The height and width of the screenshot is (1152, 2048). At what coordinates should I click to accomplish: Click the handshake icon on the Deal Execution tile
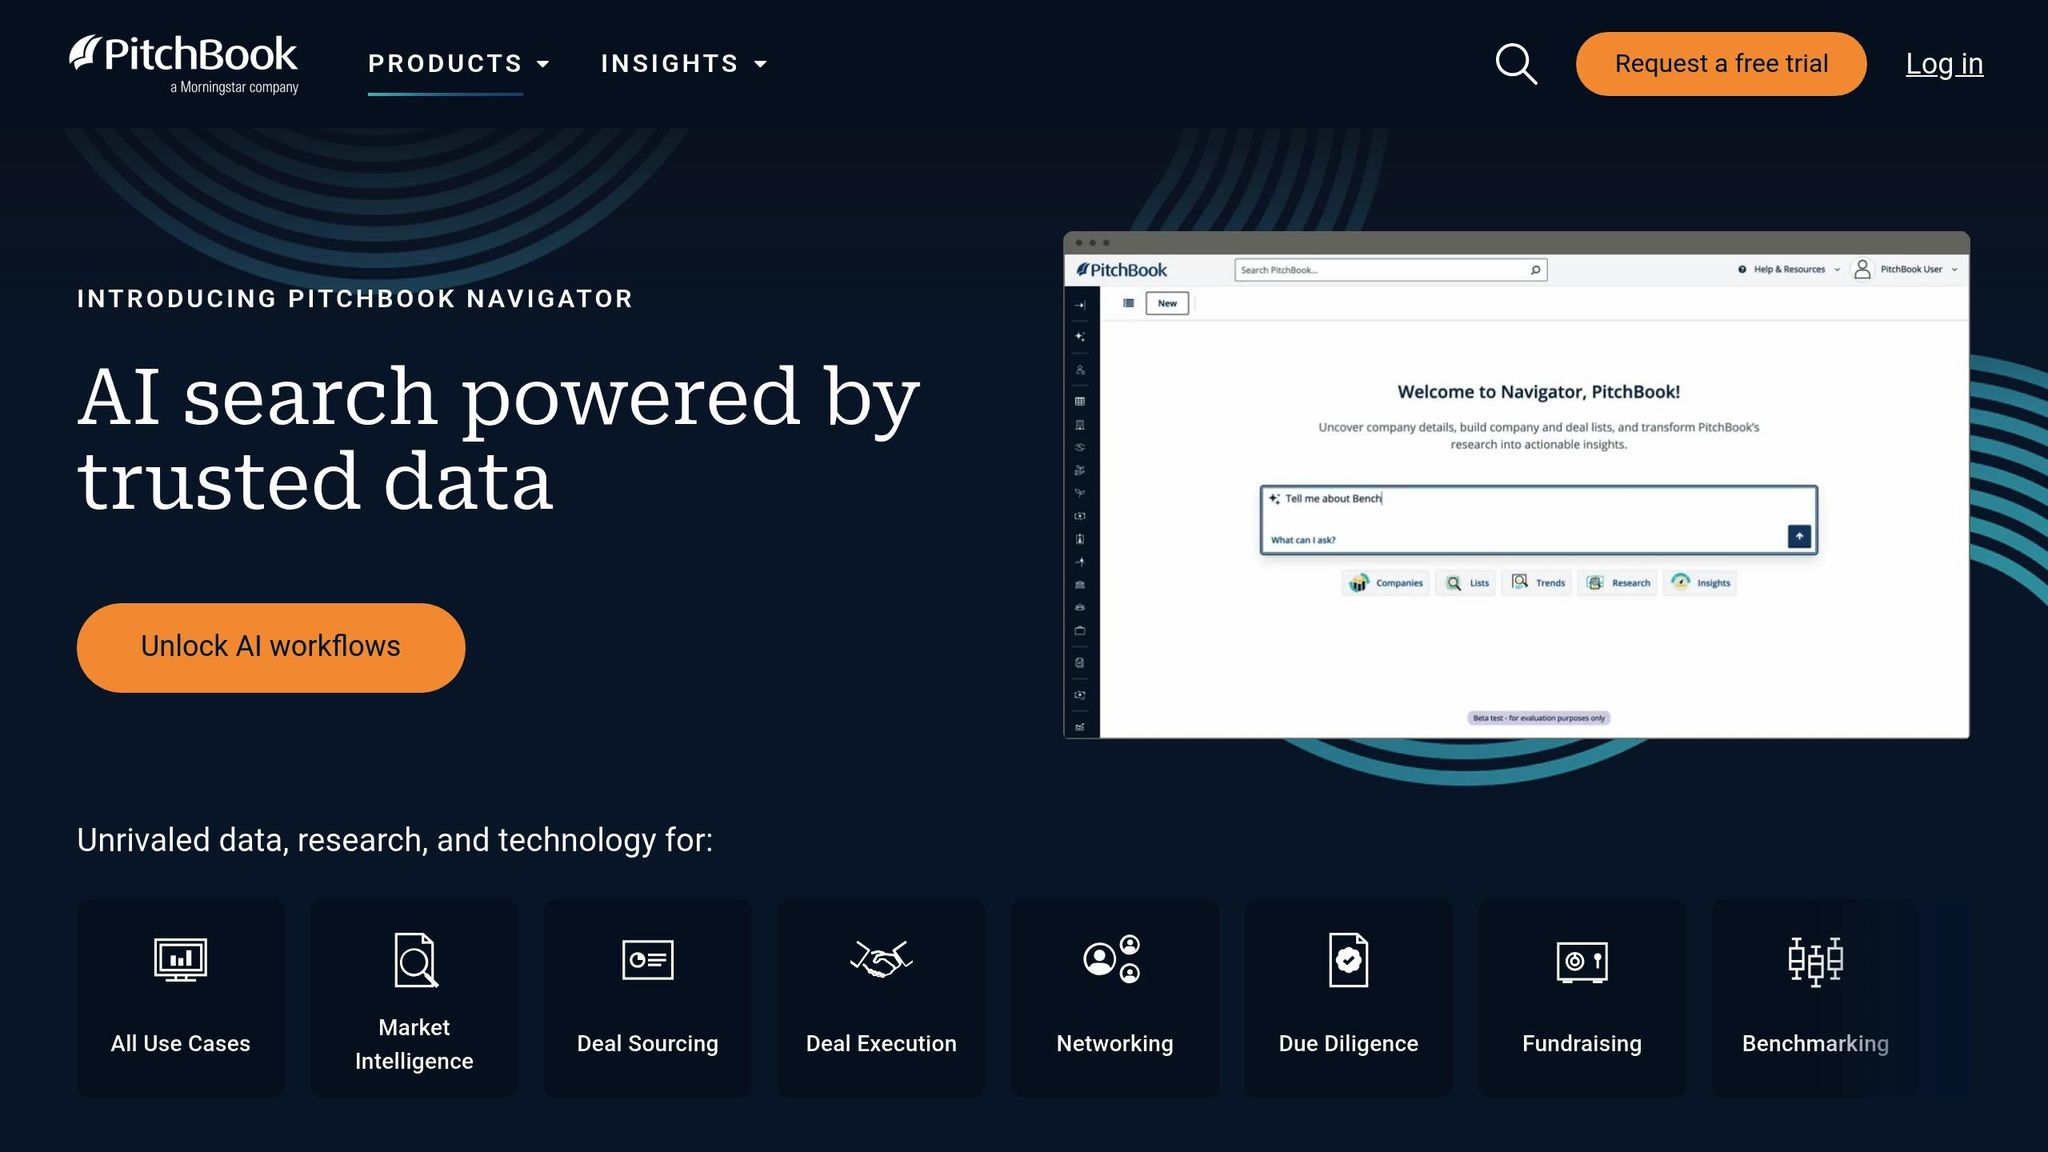[881, 960]
